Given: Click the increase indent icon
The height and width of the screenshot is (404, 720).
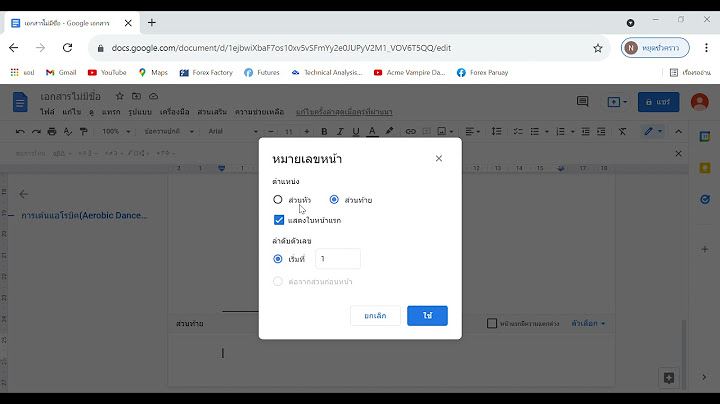Looking at the screenshot, I should 601,132.
